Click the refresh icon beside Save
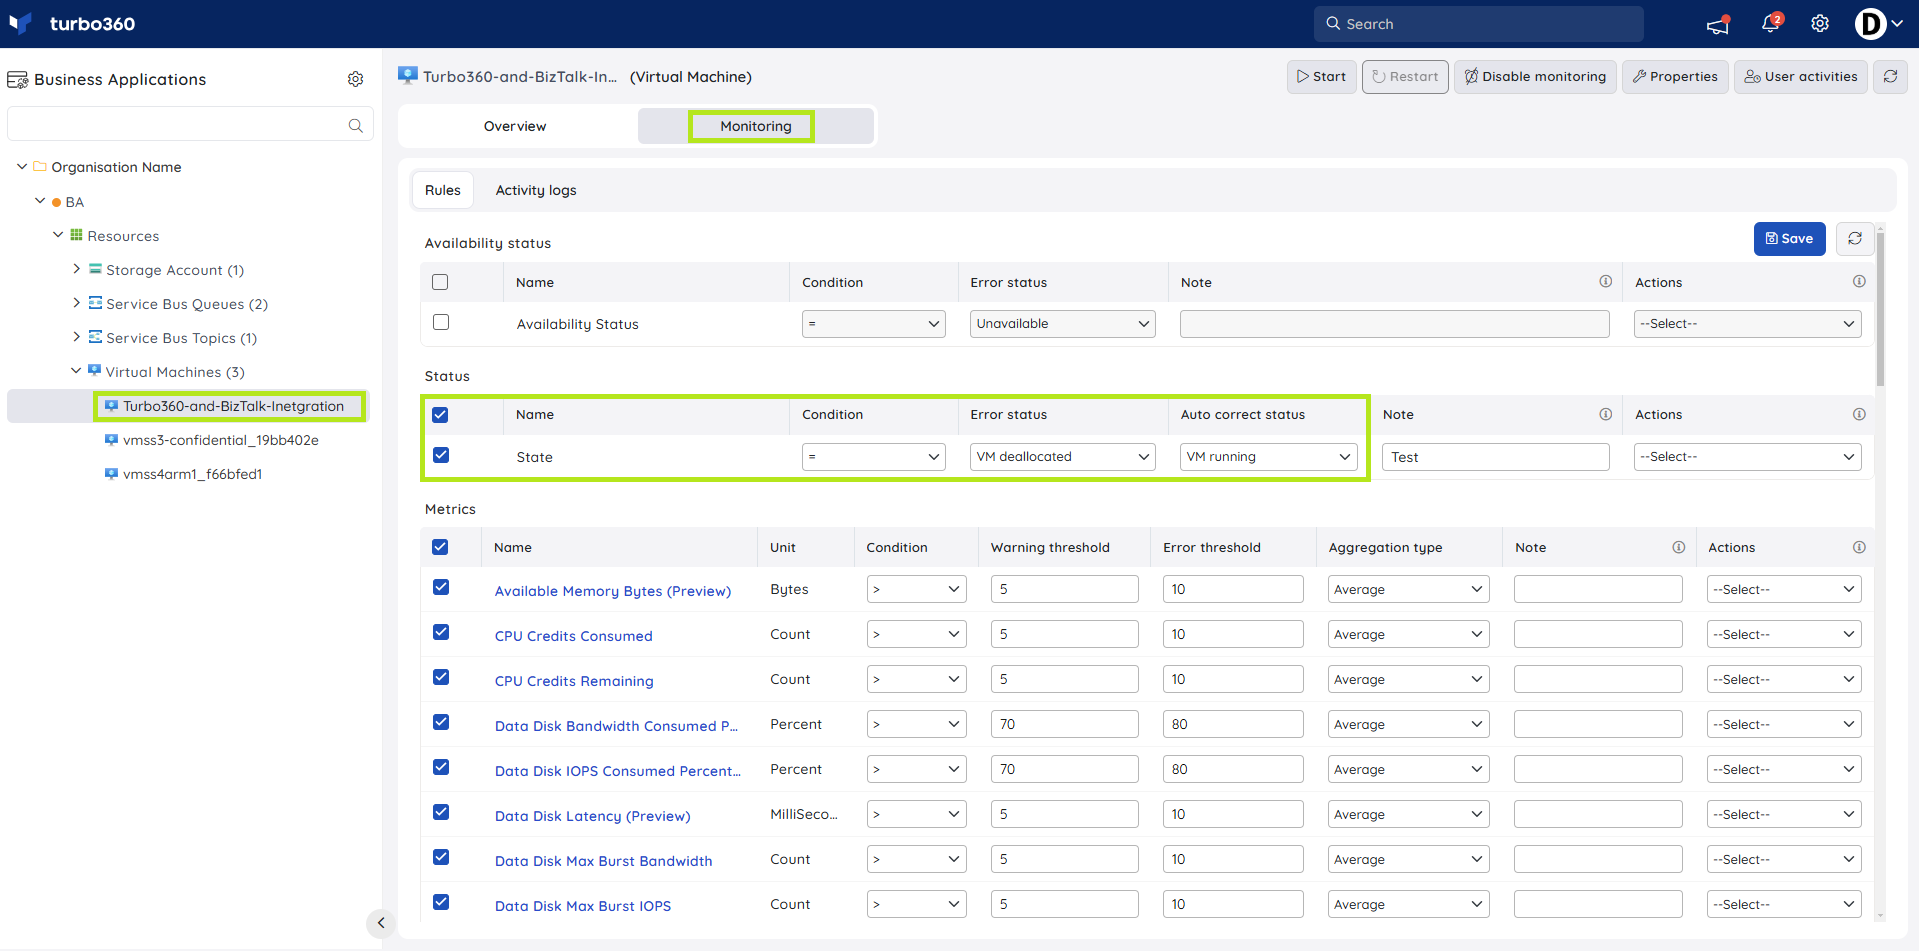The image size is (1919, 951). tap(1855, 238)
